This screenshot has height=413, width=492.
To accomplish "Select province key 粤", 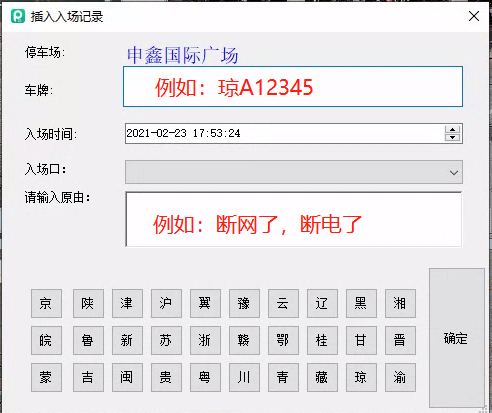I will coord(205,377).
